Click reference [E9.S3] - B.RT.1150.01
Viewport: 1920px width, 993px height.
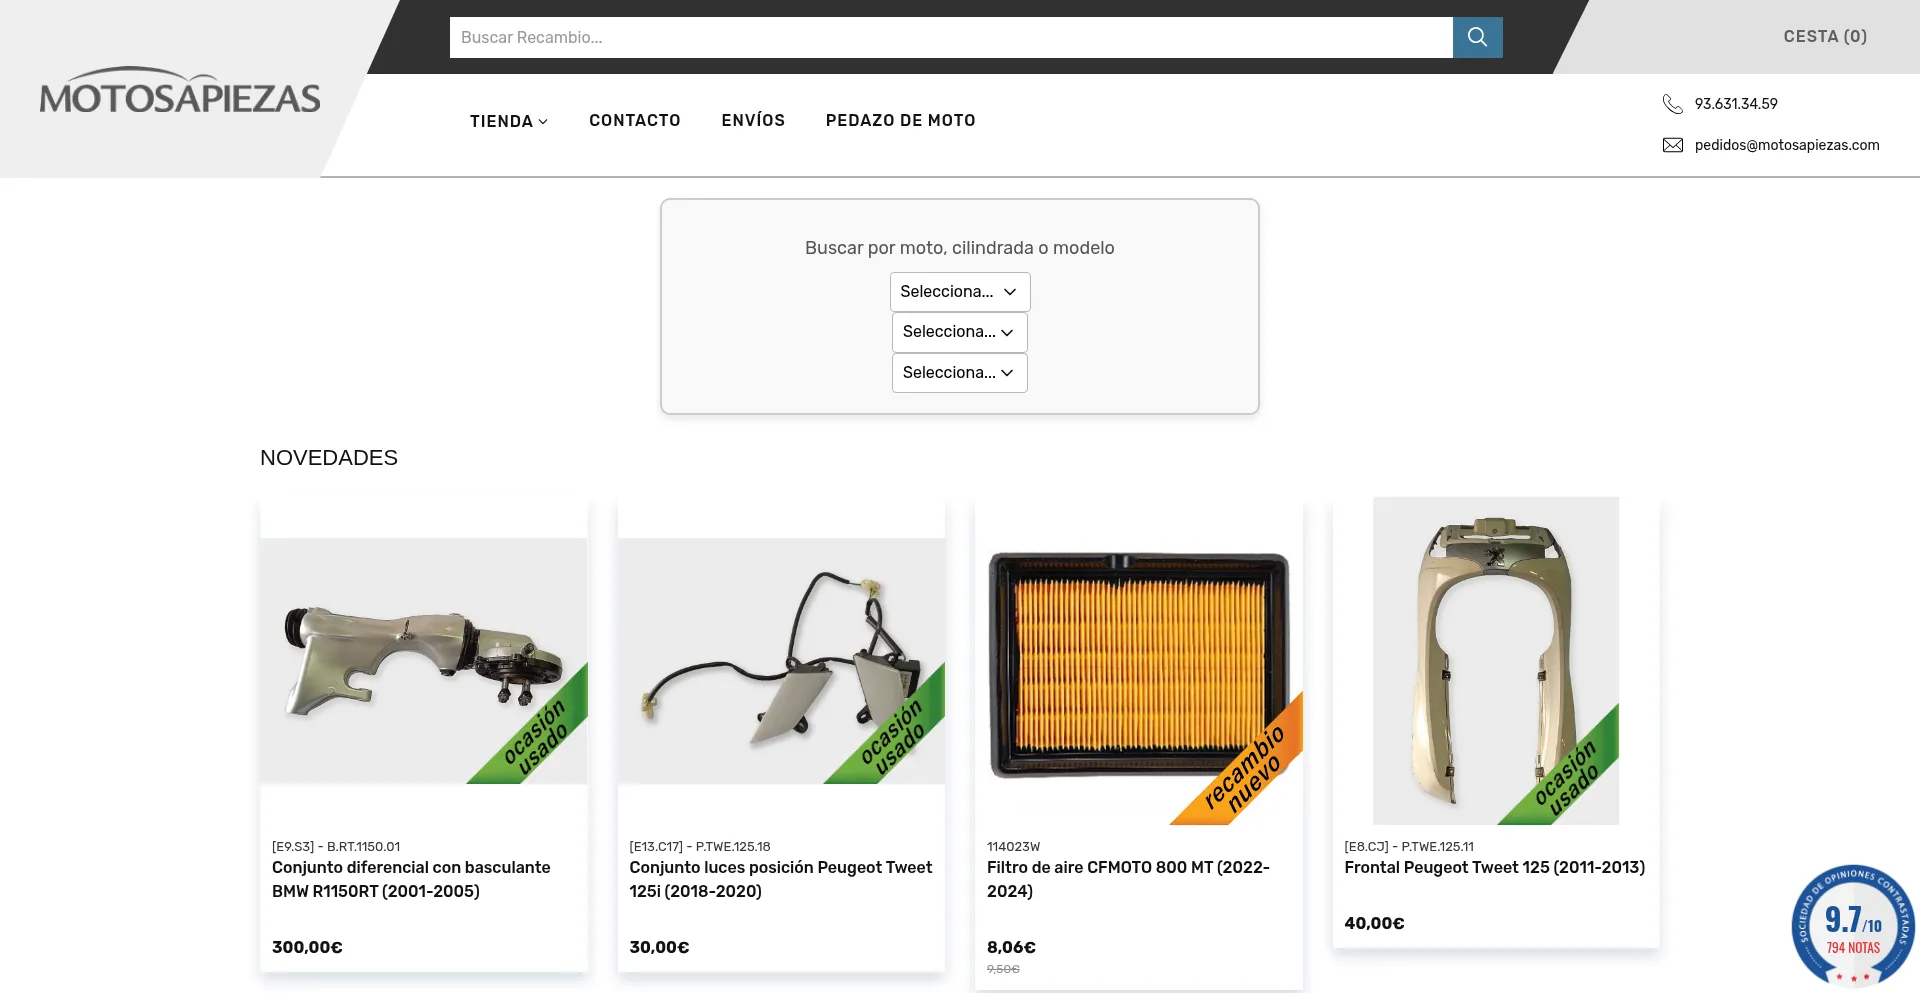coord(336,846)
